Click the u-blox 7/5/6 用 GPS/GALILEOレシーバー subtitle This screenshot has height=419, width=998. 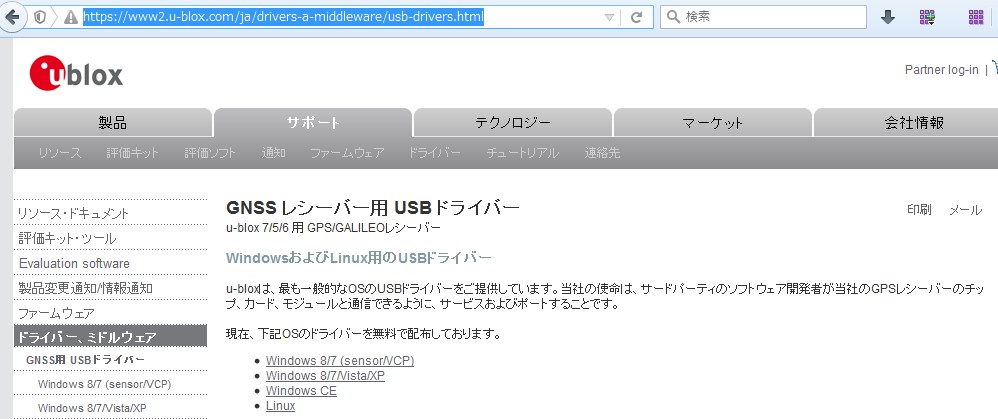pos(333,227)
